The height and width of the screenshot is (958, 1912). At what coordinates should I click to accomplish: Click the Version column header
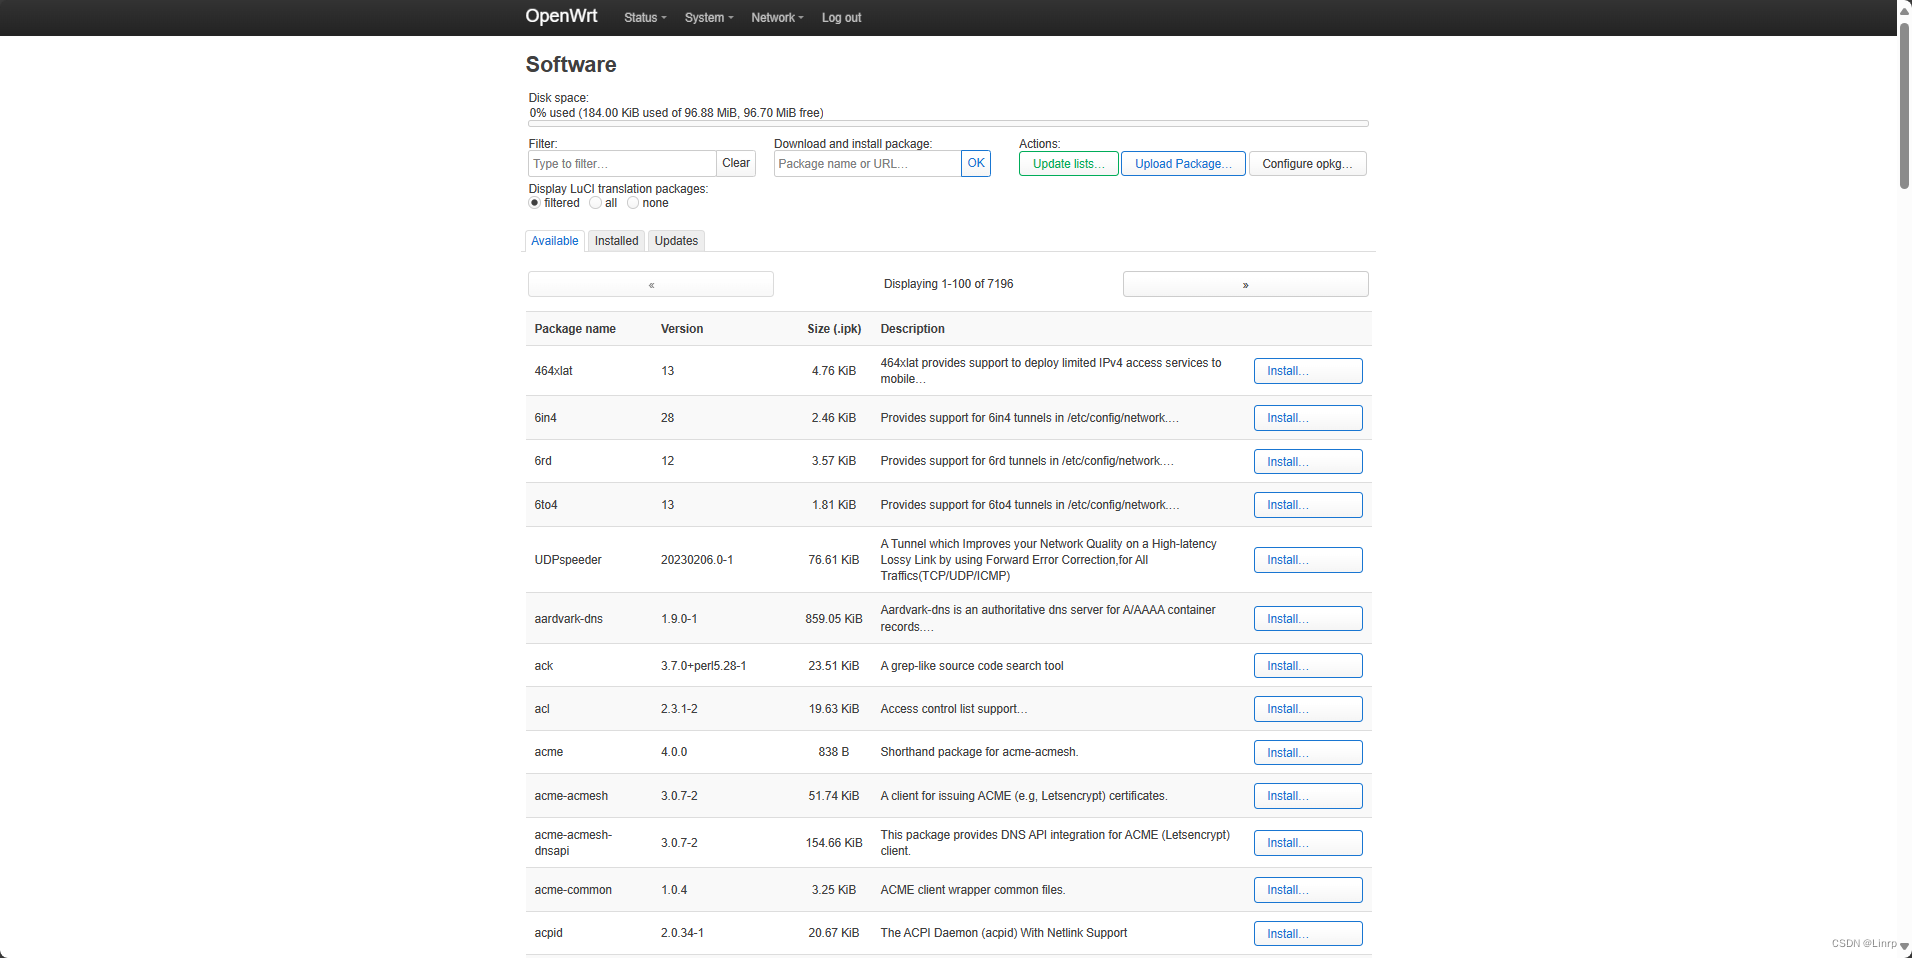682,329
